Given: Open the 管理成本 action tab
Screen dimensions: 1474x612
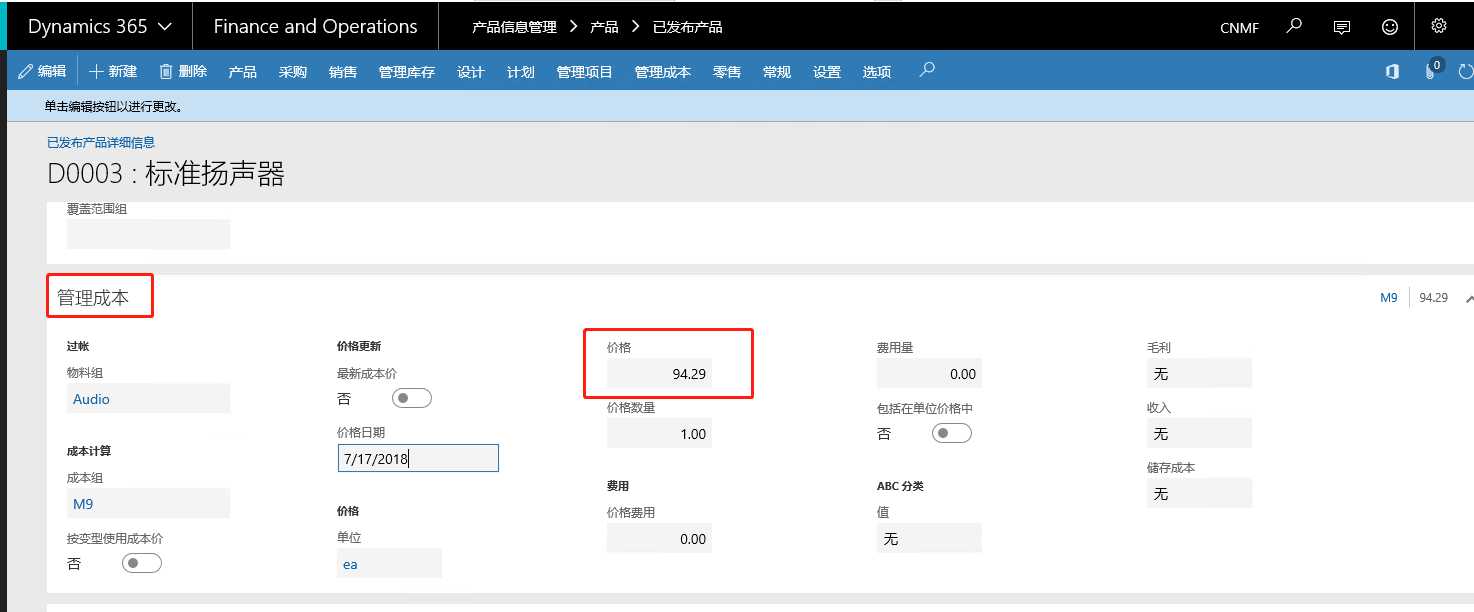Looking at the screenshot, I should pyautogui.click(x=663, y=72).
